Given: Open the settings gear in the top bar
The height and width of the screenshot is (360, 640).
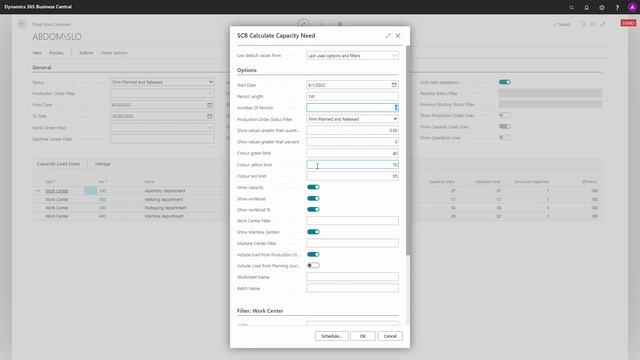Looking at the screenshot, I should click(602, 7).
